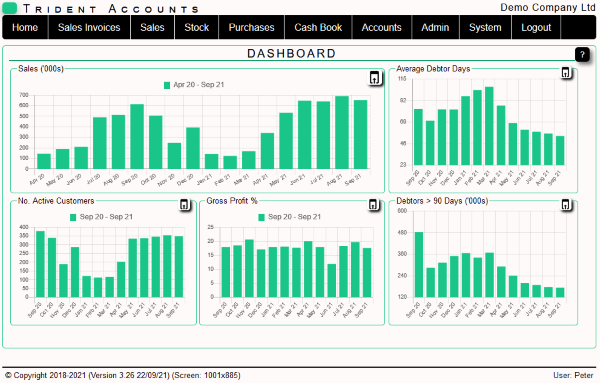Click the Sep 20 bar in Debtors > 90 Days
Viewport: 600px width, 383px height.
pos(419,265)
